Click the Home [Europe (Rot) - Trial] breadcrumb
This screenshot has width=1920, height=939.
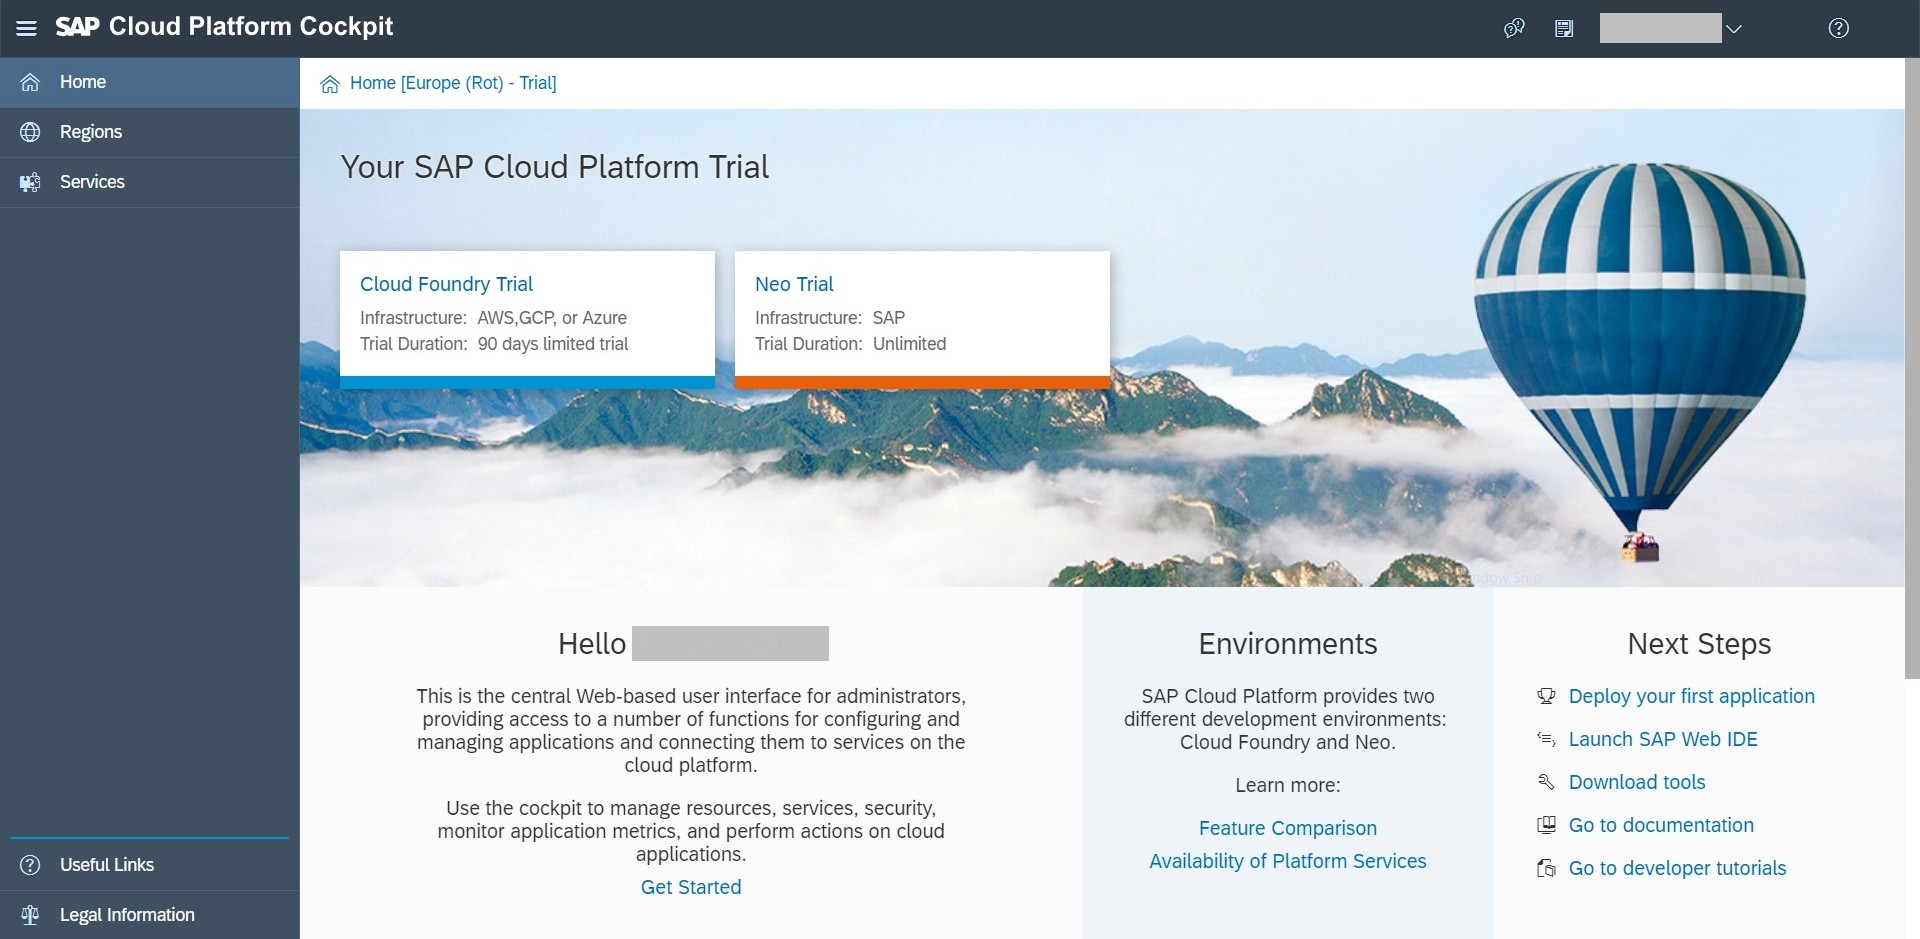[x=453, y=83]
